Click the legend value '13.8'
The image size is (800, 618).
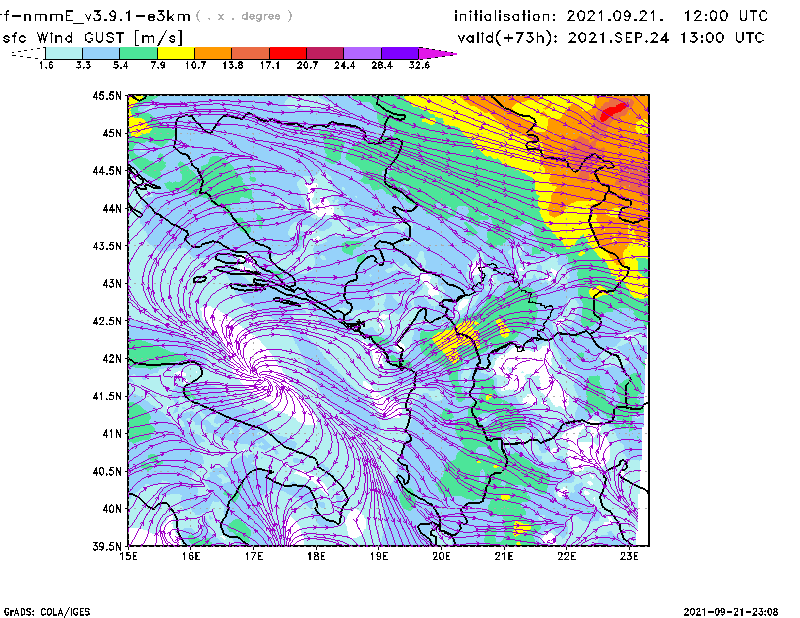[233, 65]
